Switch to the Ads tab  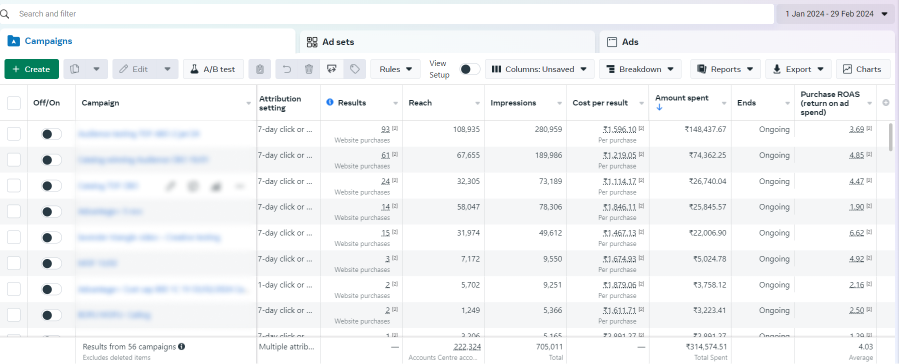coord(747,42)
